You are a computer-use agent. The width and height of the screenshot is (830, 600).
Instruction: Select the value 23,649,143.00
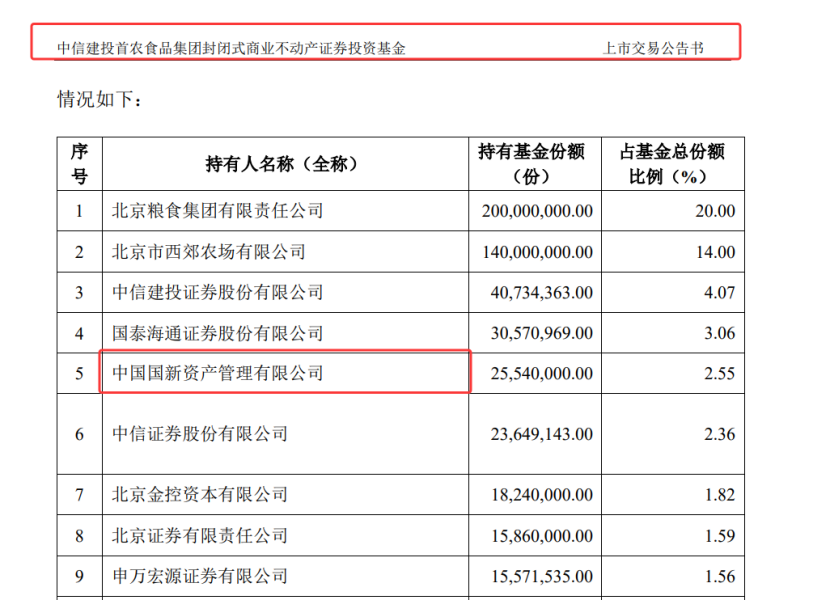click(542, 434)
